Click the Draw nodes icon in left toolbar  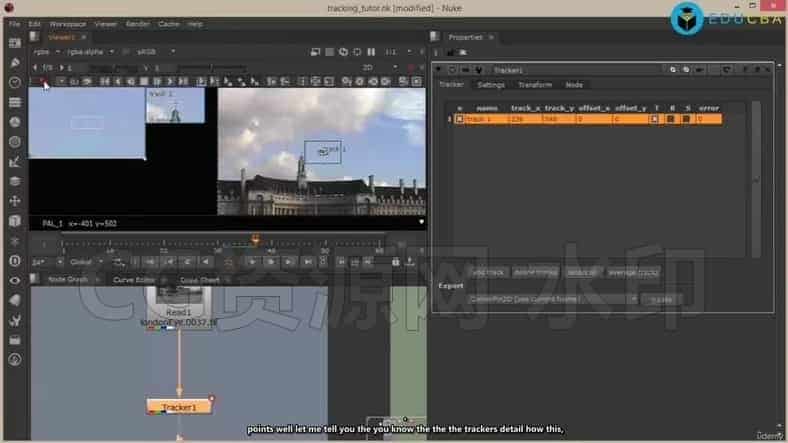15,62
